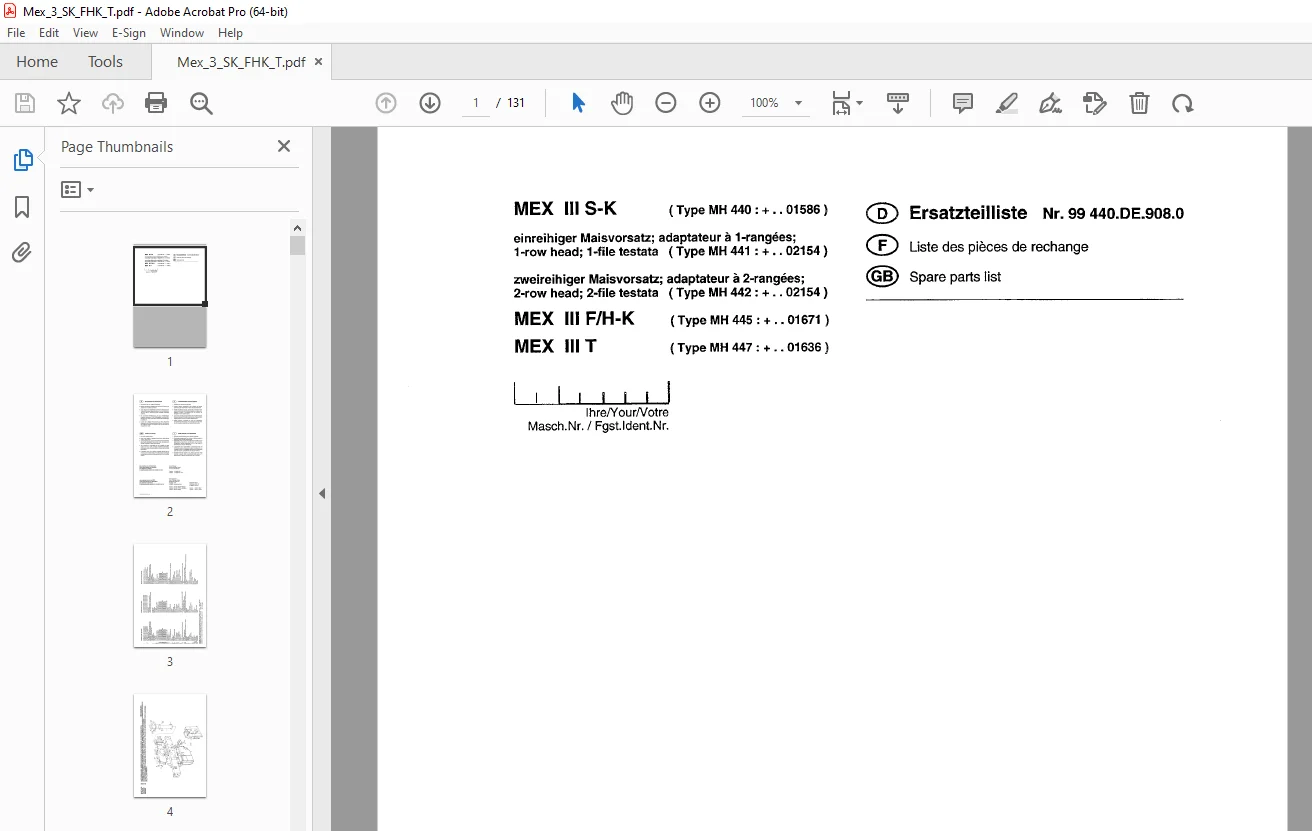Screen dimensions: 1312x831
Task: Click 'Spare parts list' text
Action: pos(955,277)
